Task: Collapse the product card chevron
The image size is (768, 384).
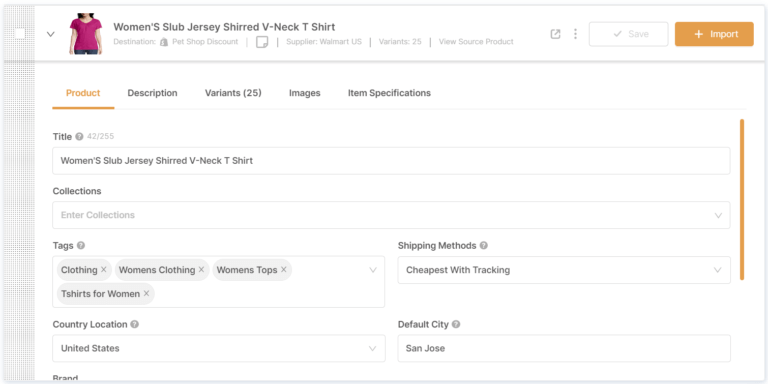Action: [50, 34]
